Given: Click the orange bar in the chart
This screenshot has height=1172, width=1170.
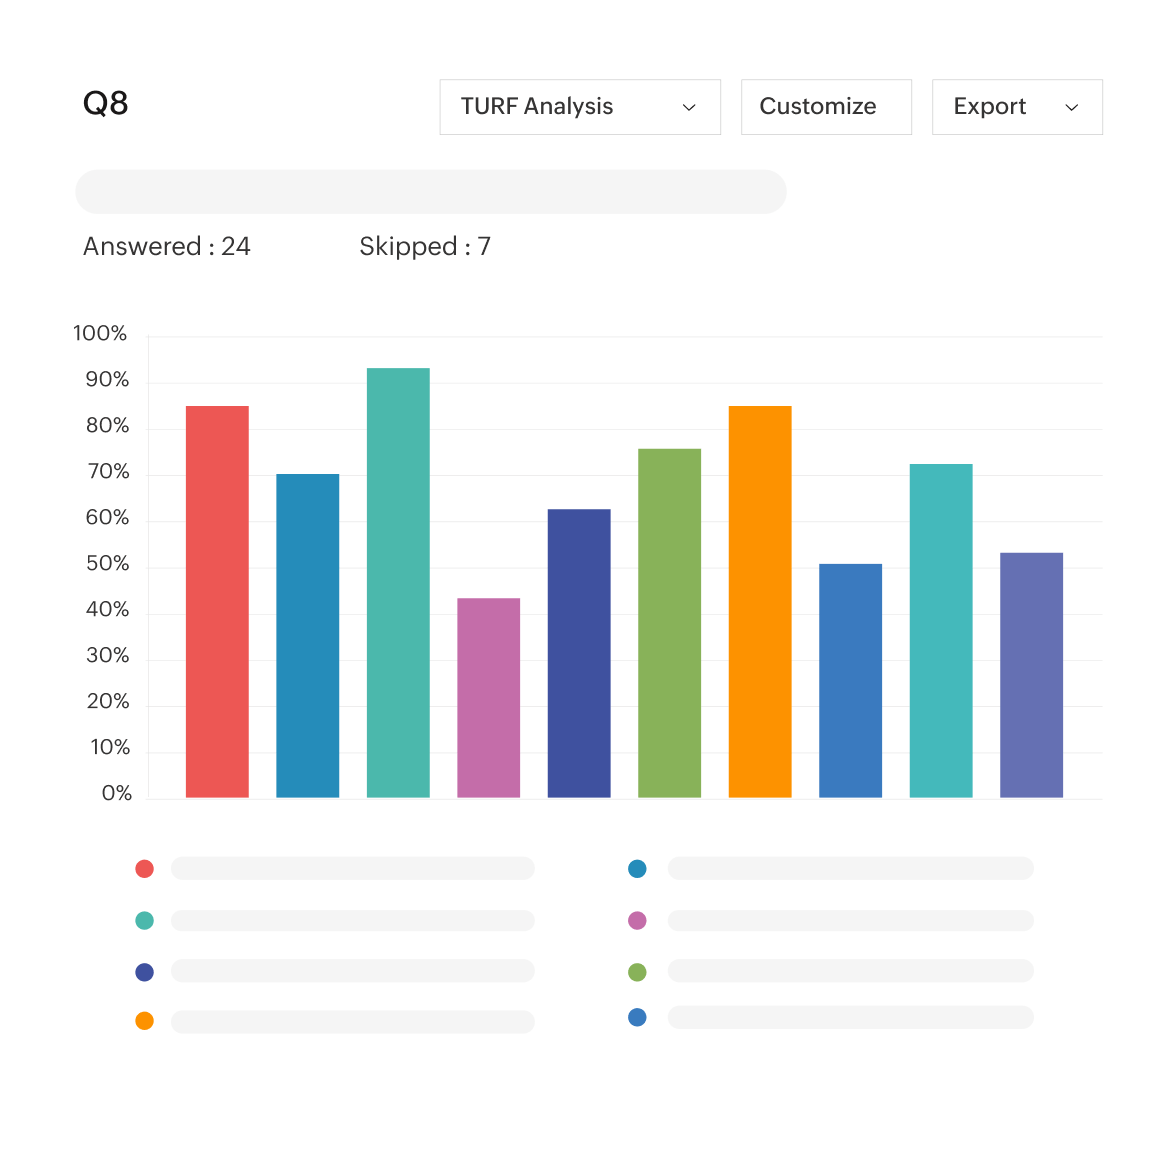Looking at the screenshot, I should pos(760,600).
